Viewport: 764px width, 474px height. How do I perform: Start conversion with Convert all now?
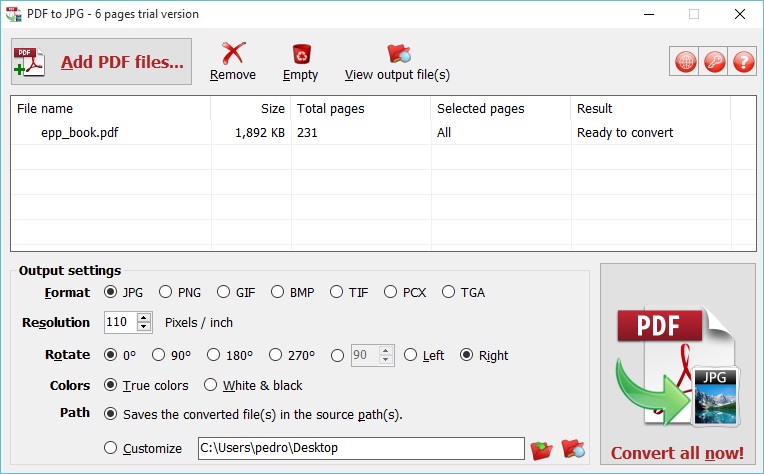(x=678, y=365)
